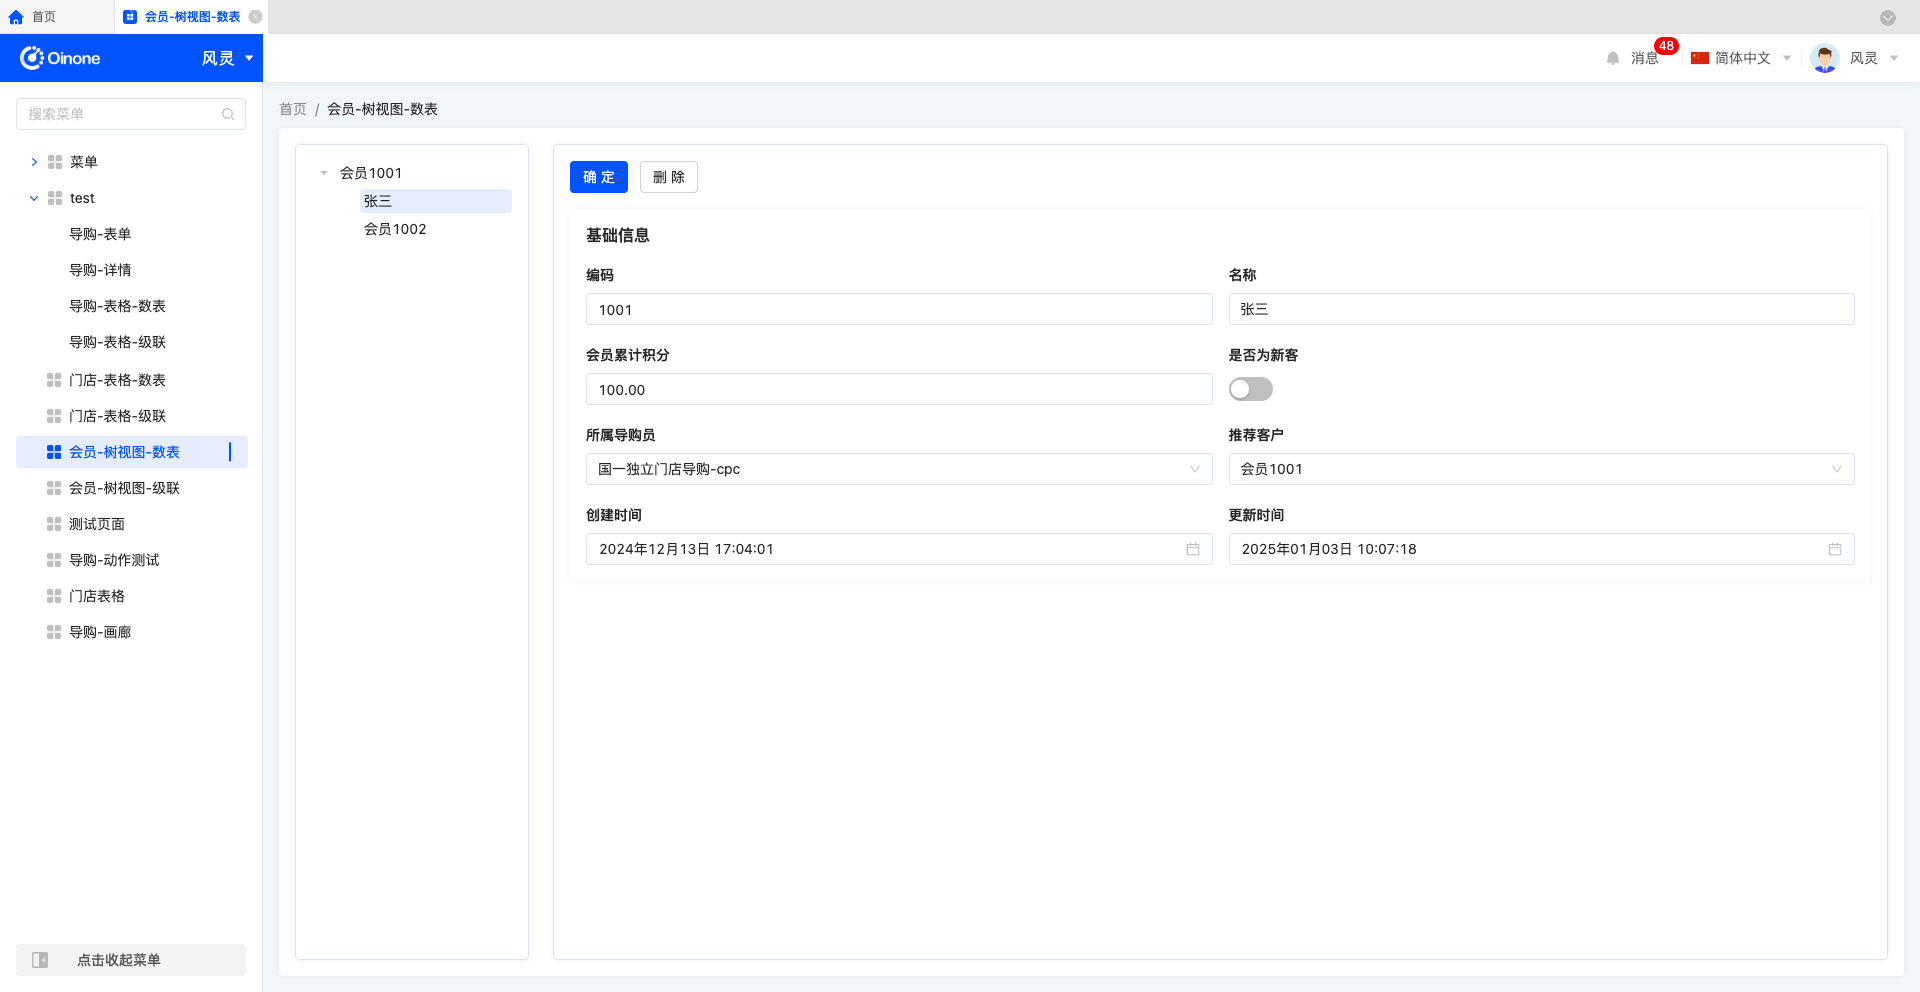Collapse the test menu group

click(34, 198)
